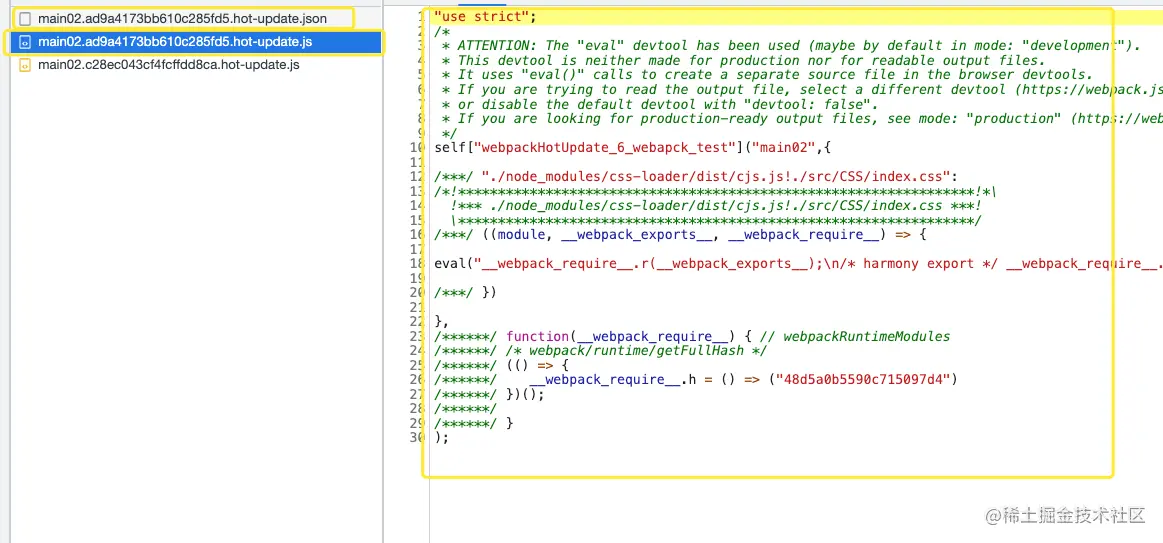Click the eval("__webpack_require__.r line
Viewport: 1163px width, 543px height.
tap(798, 263)
